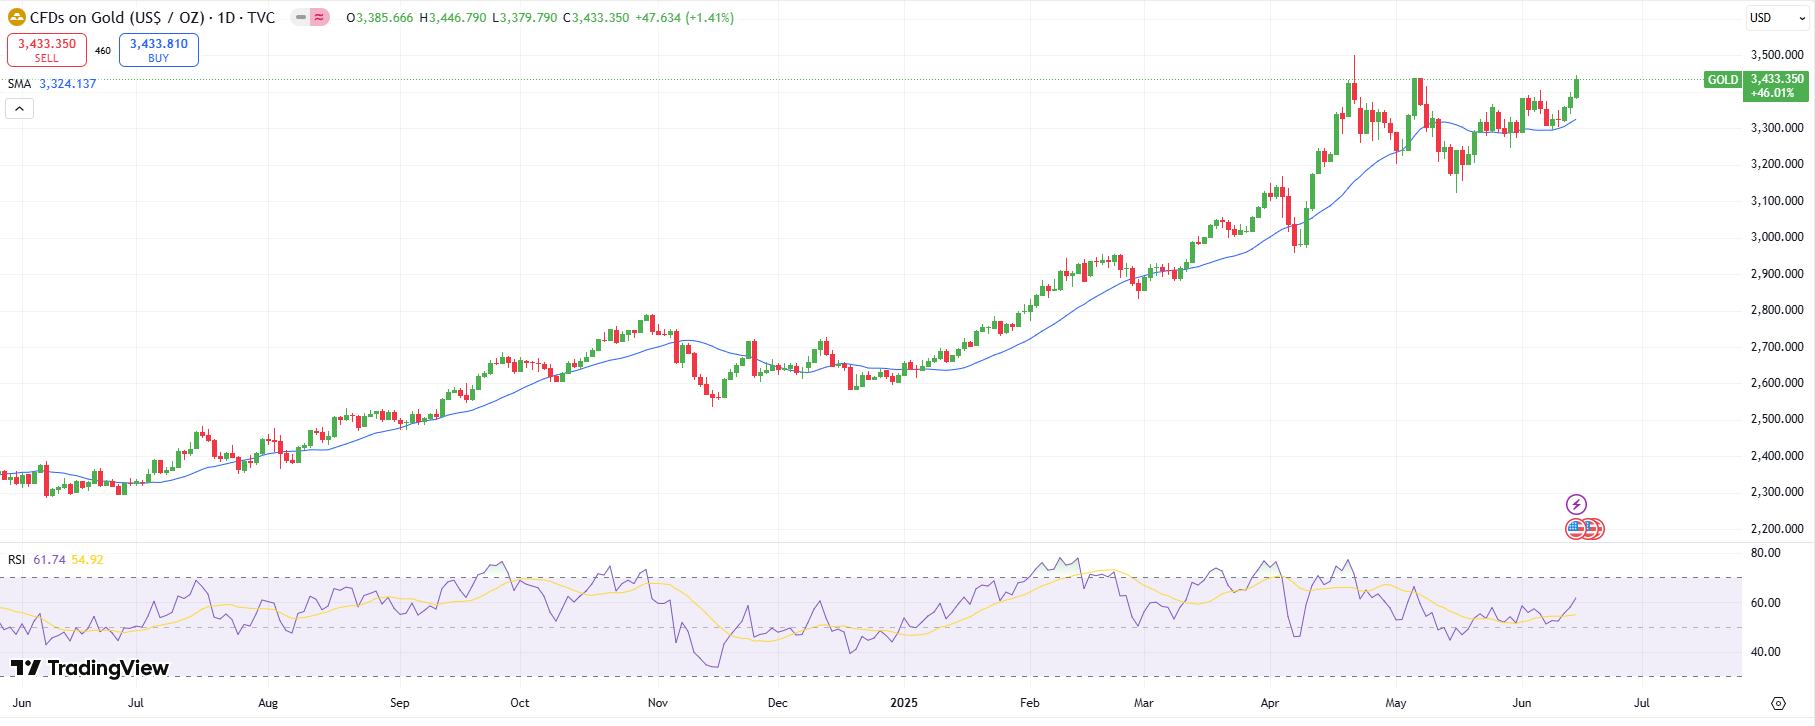Open the purple lightning bolt news marker

tap(1576, 504)
